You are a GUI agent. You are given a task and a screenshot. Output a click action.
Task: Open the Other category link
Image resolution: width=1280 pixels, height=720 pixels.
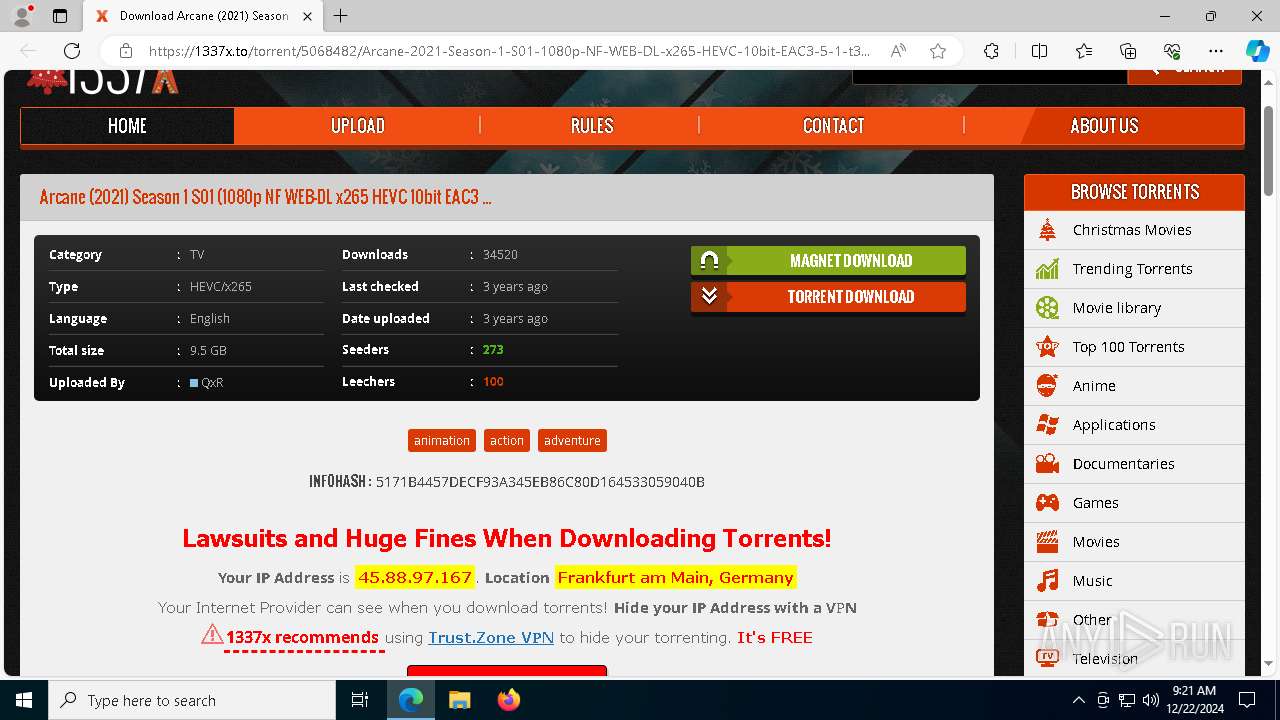(1092, 620)
